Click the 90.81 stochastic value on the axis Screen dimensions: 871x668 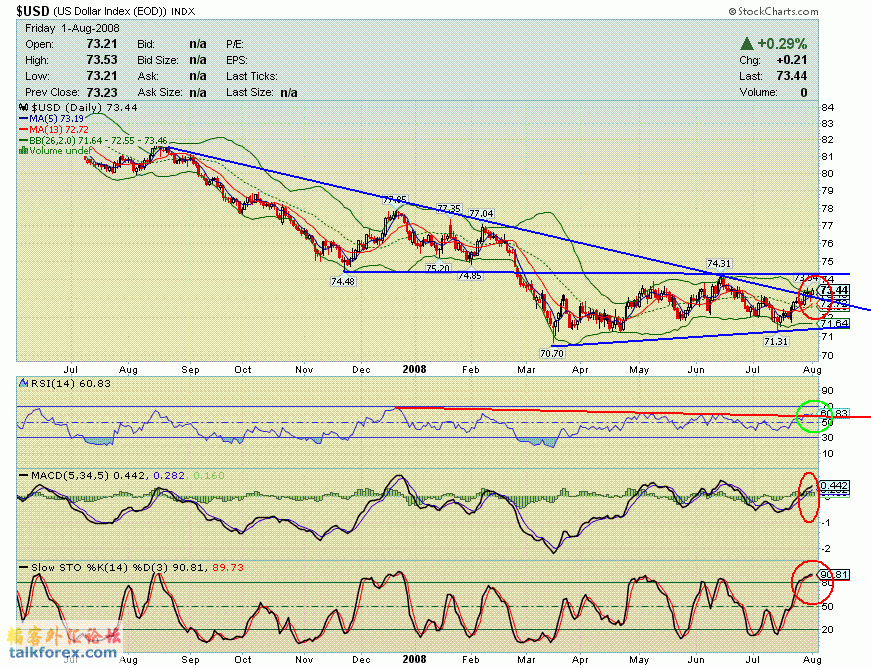pyautogui.click(x=834, y=575)
